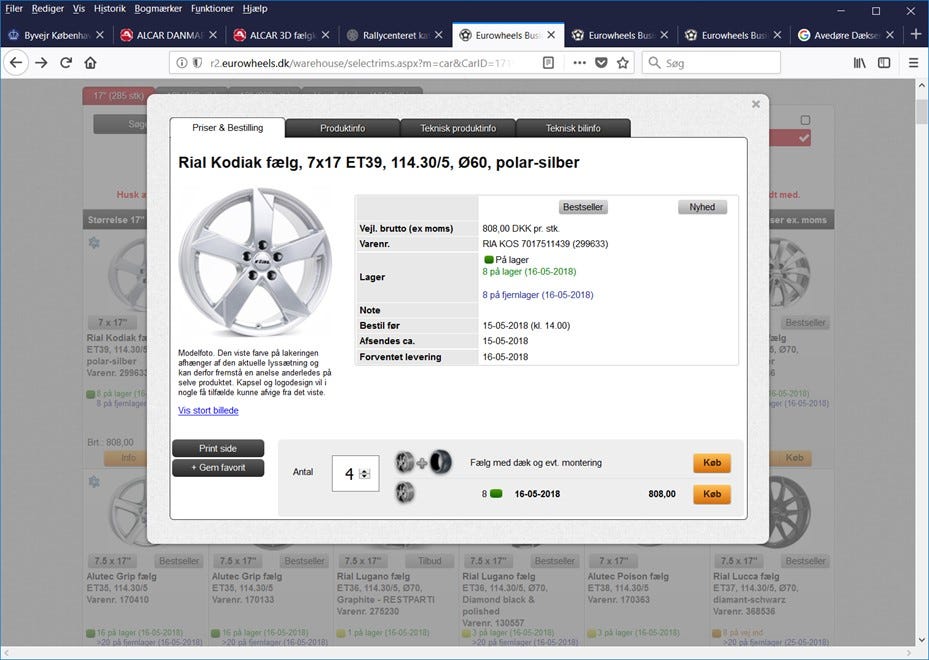Click the Antal quantity field
Screen dimensions: 929x660
(355, 473)
